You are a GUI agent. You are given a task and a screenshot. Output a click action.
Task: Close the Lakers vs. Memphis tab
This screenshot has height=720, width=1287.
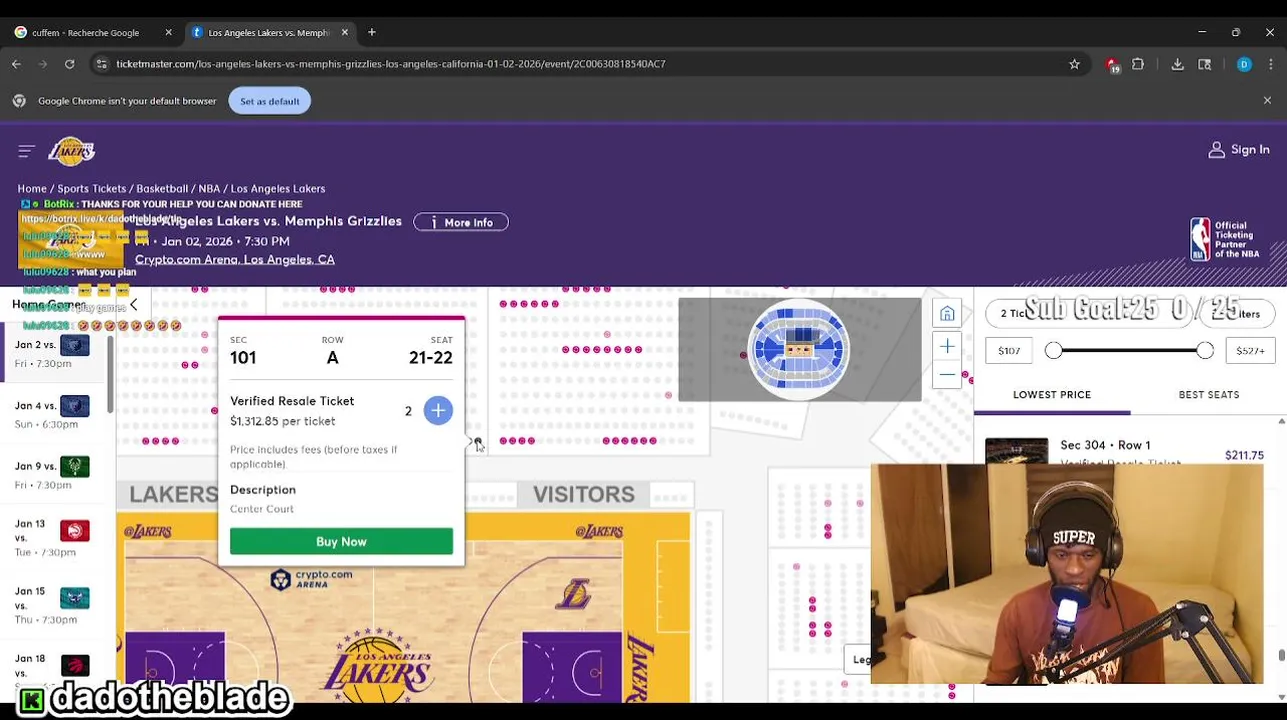tap(345, 32)
